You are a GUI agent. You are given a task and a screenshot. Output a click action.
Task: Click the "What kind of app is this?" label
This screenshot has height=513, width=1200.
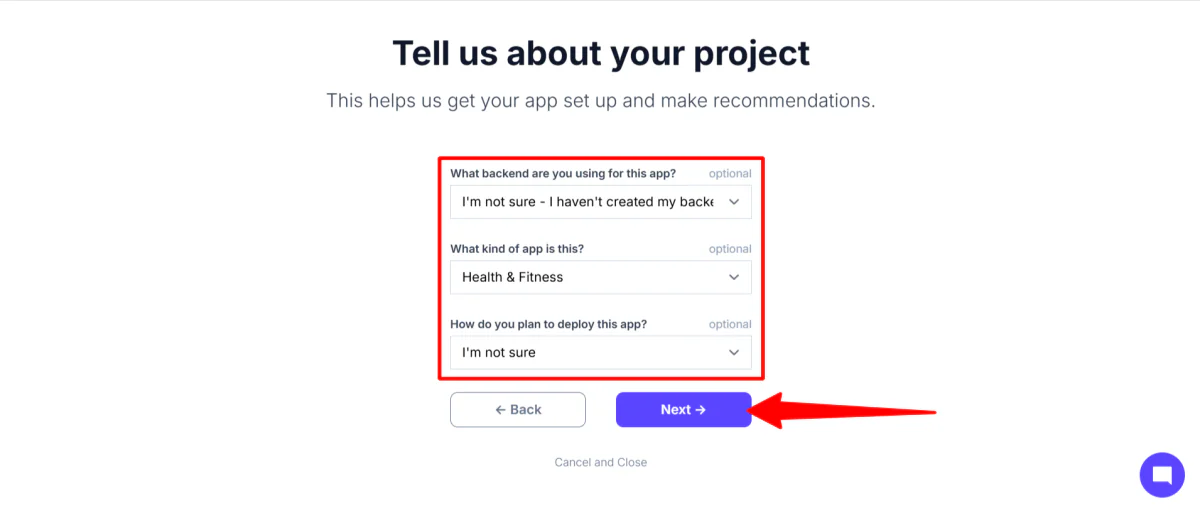[x=517, y=249]
